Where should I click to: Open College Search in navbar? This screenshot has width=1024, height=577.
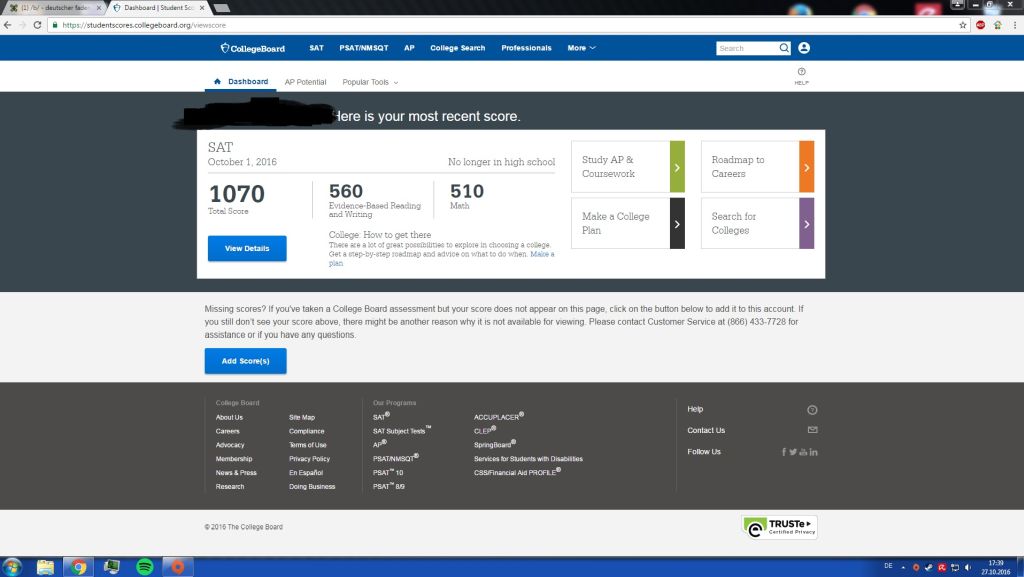[458, 48]
